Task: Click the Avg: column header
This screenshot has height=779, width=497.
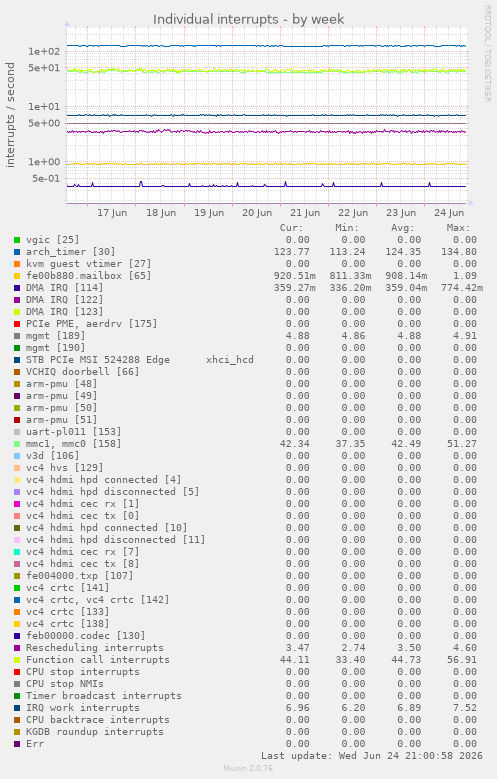Action: click(x=403, y=228)
